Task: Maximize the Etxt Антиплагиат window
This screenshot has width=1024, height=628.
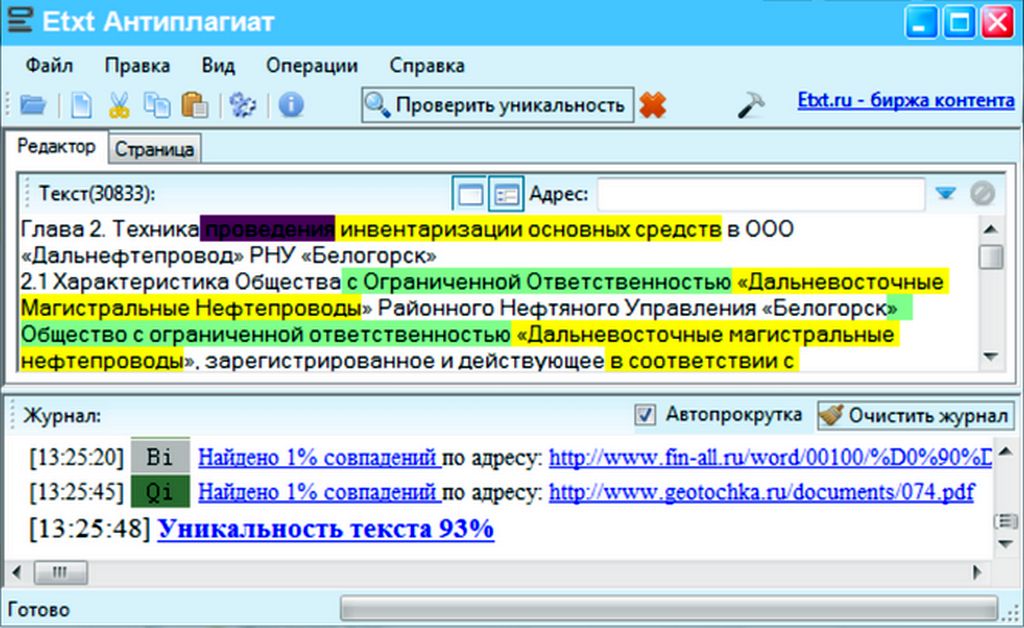Action: (960, 22)
